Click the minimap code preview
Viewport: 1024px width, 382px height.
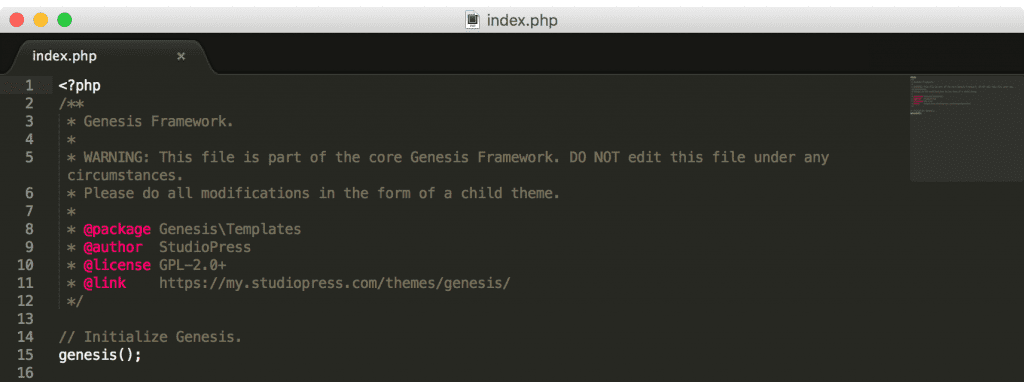[x=966, y=128]
